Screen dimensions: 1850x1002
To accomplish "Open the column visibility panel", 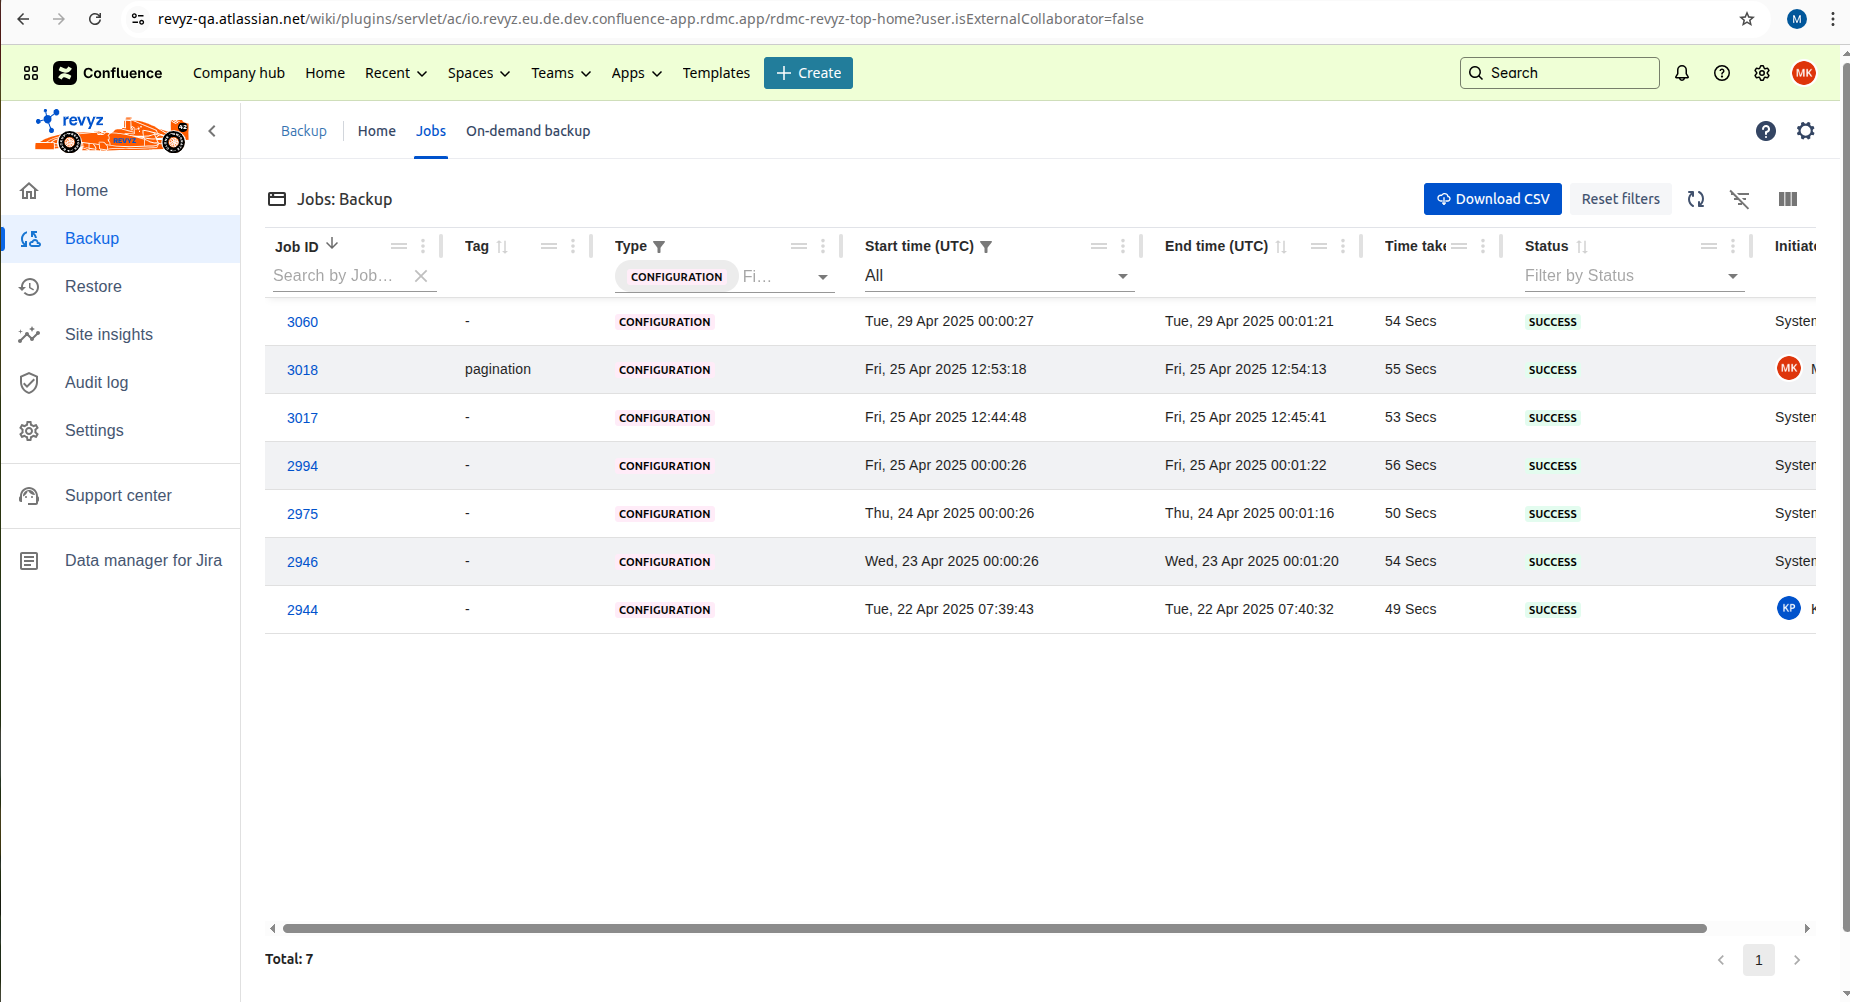I will coord(1787,199).
